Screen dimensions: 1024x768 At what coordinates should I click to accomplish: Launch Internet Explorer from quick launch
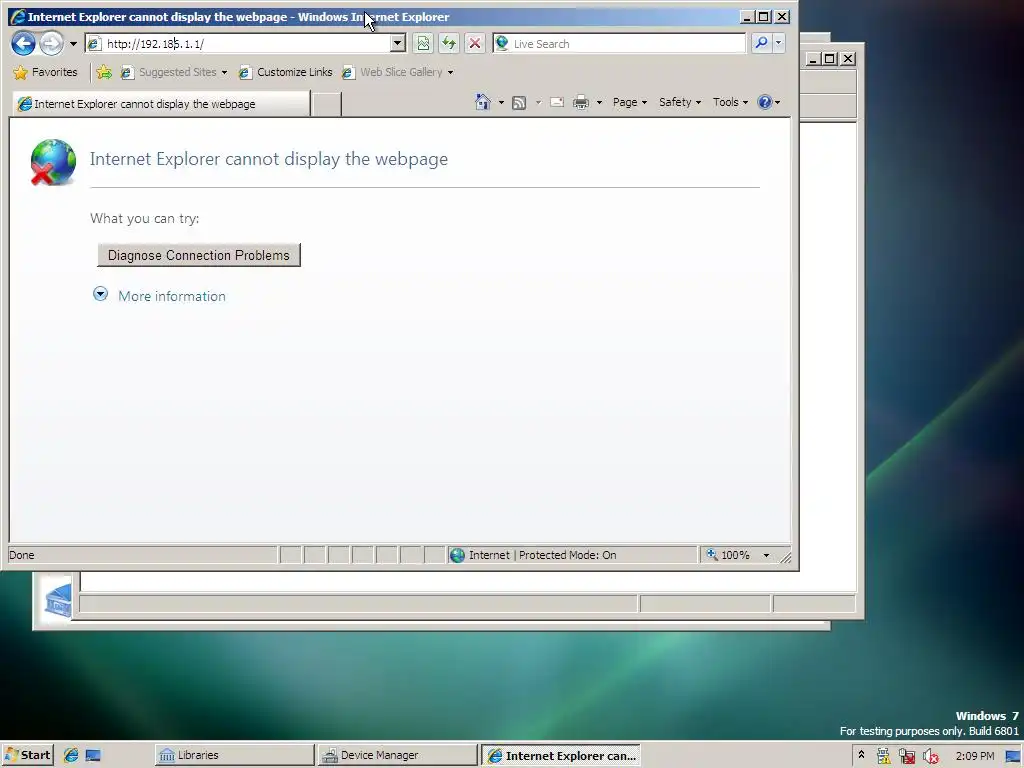(x=71, y=755)
